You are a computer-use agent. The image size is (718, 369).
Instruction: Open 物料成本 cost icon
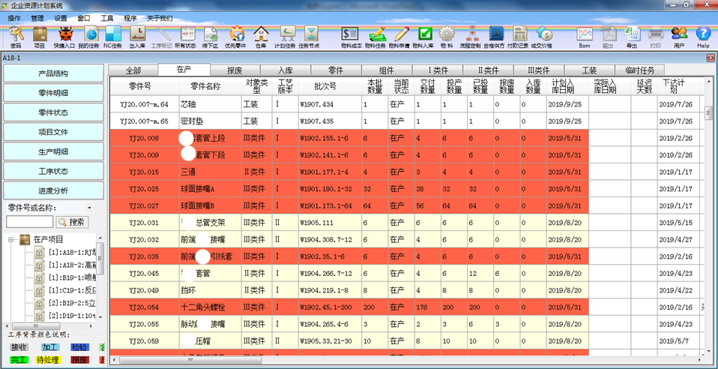pyautogui.click(x=351, y=37)
